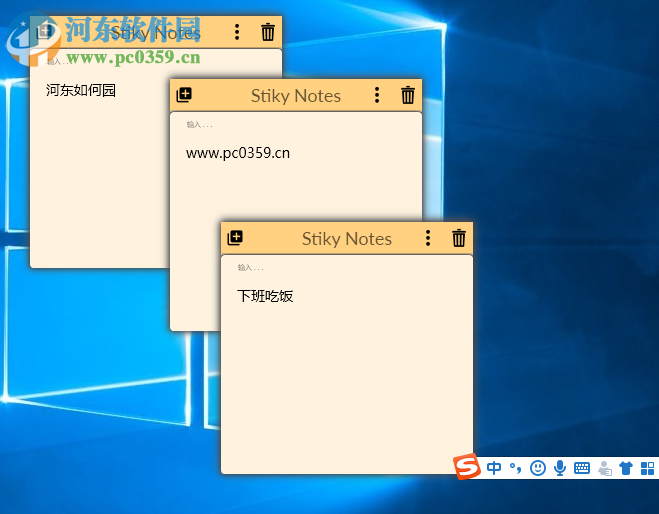659x514 pixels.
Task: Delete the www.pc0359.cn note
Action: (408, 95)
